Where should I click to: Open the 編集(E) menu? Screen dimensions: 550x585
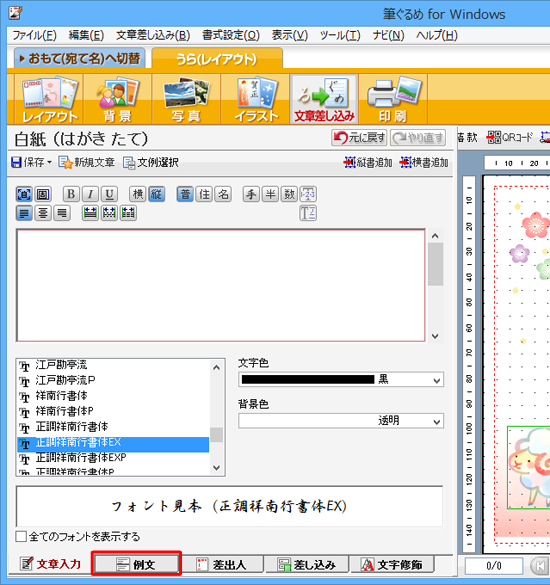click(x=86, y=35)
